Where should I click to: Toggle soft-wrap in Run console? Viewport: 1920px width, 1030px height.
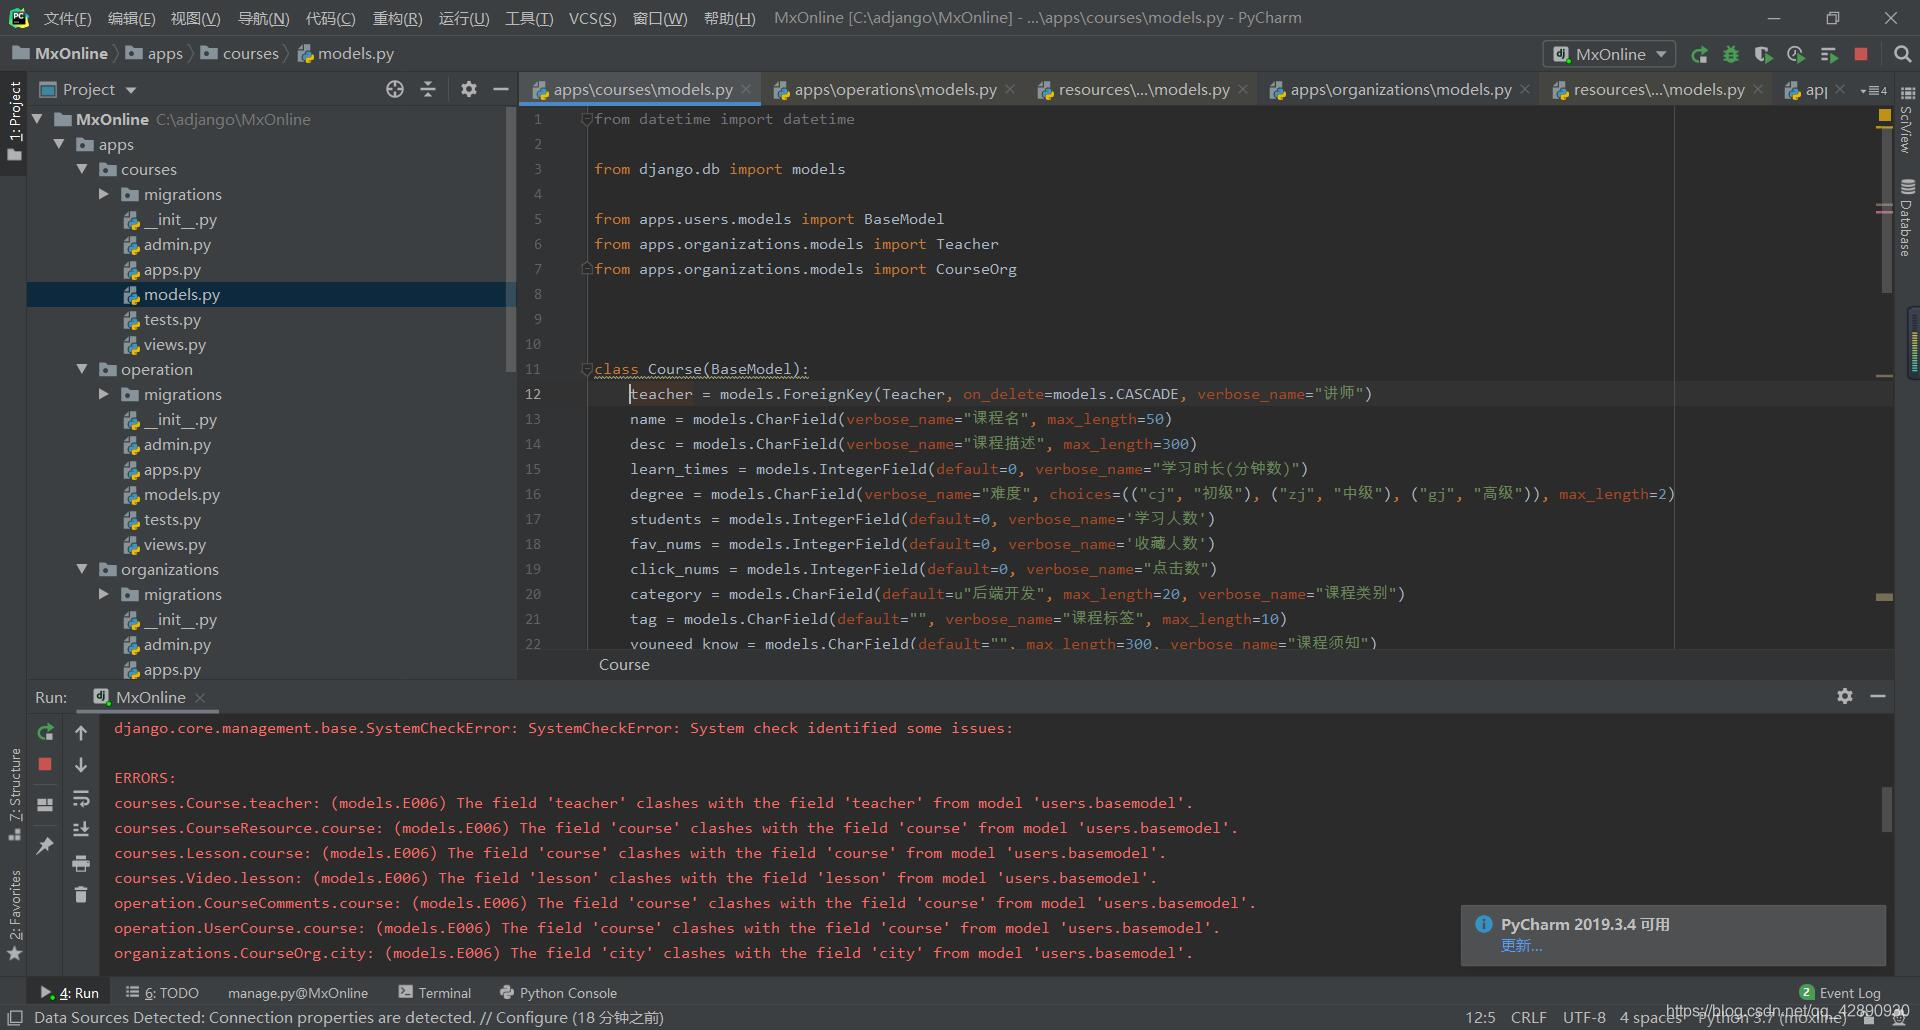click(81, 798)
